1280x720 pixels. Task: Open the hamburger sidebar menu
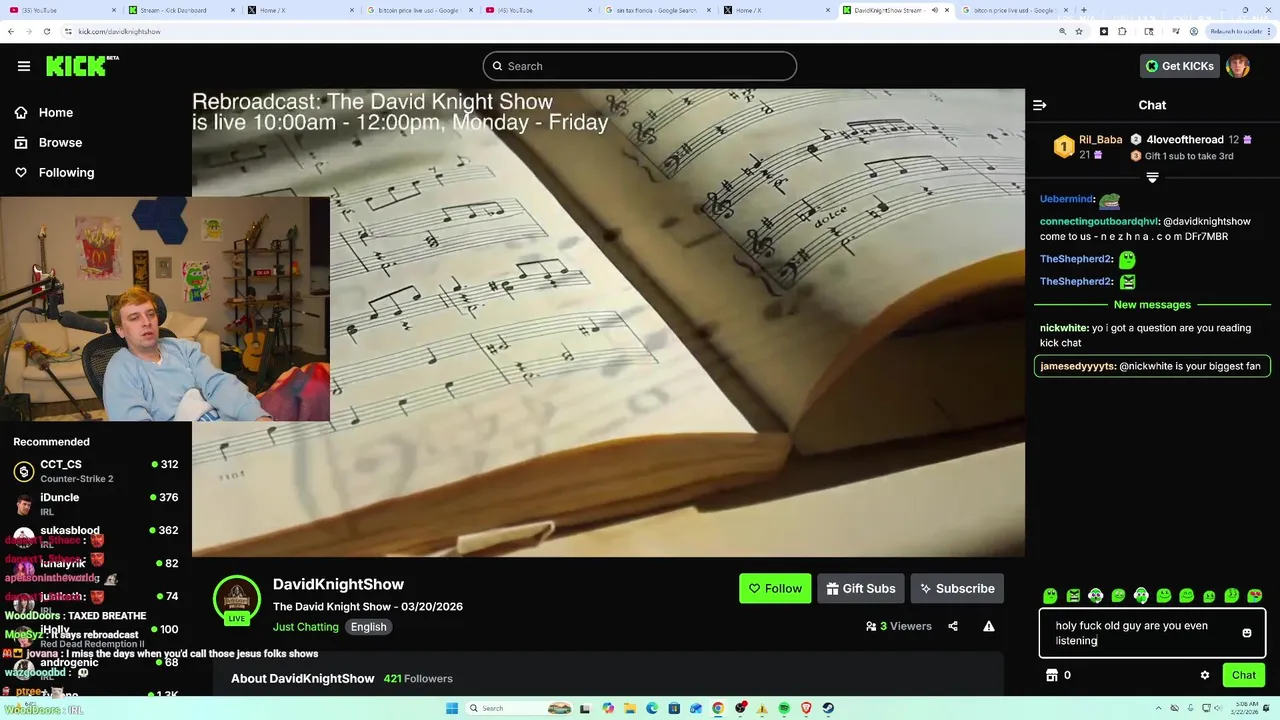click(24, 66)
